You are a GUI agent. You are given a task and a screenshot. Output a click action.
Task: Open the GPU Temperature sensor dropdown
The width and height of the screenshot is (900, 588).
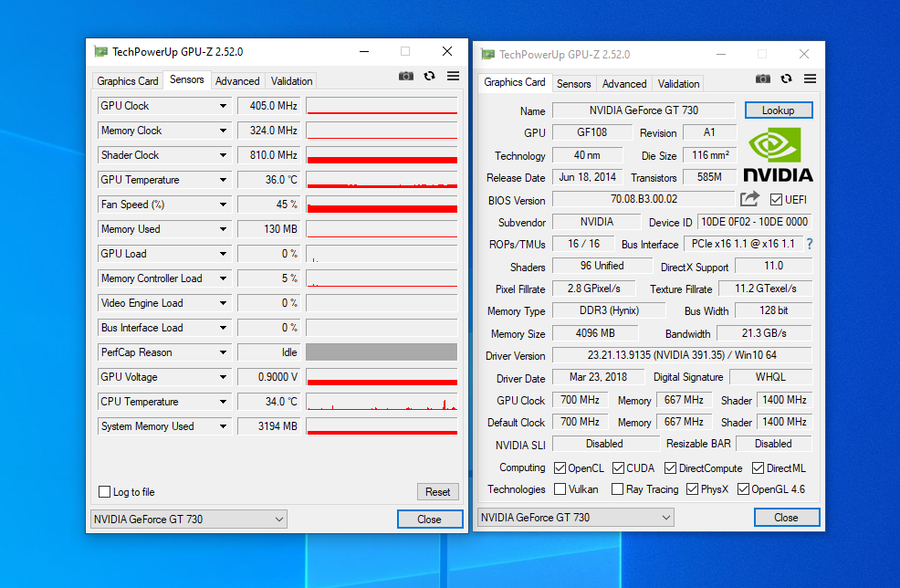[223, 180]
